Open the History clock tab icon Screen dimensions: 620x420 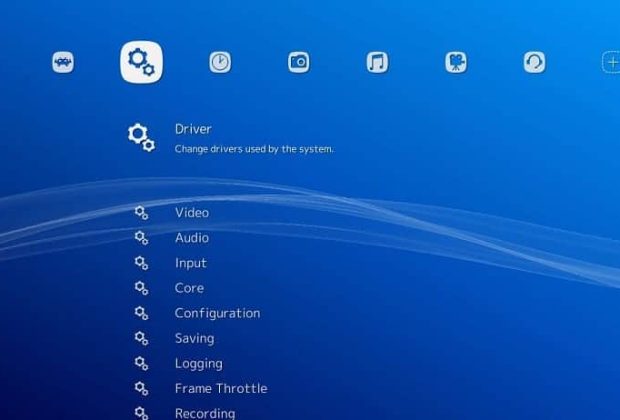[x=220, y=62]
